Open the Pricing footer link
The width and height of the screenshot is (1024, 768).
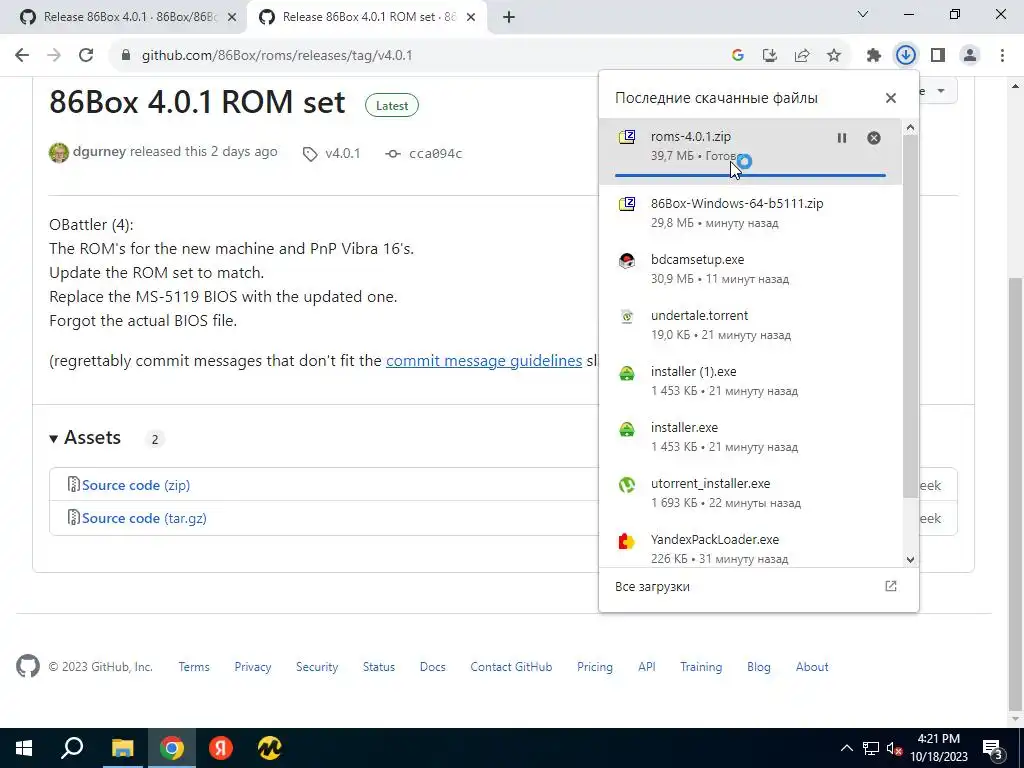[595, 667]
